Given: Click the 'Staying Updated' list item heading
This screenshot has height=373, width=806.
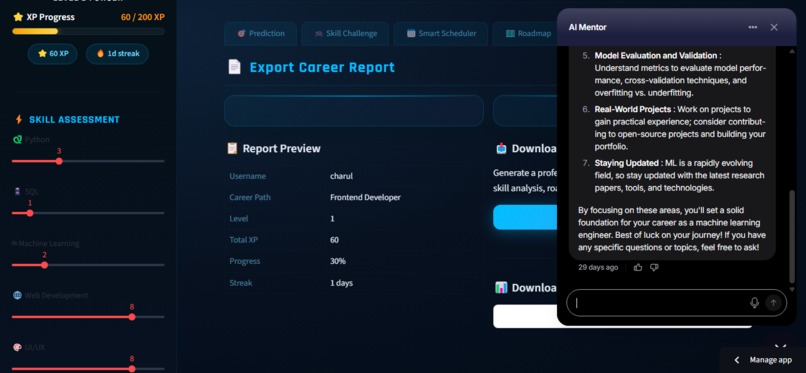Looking at the screenshot, I should coord(626,163).
